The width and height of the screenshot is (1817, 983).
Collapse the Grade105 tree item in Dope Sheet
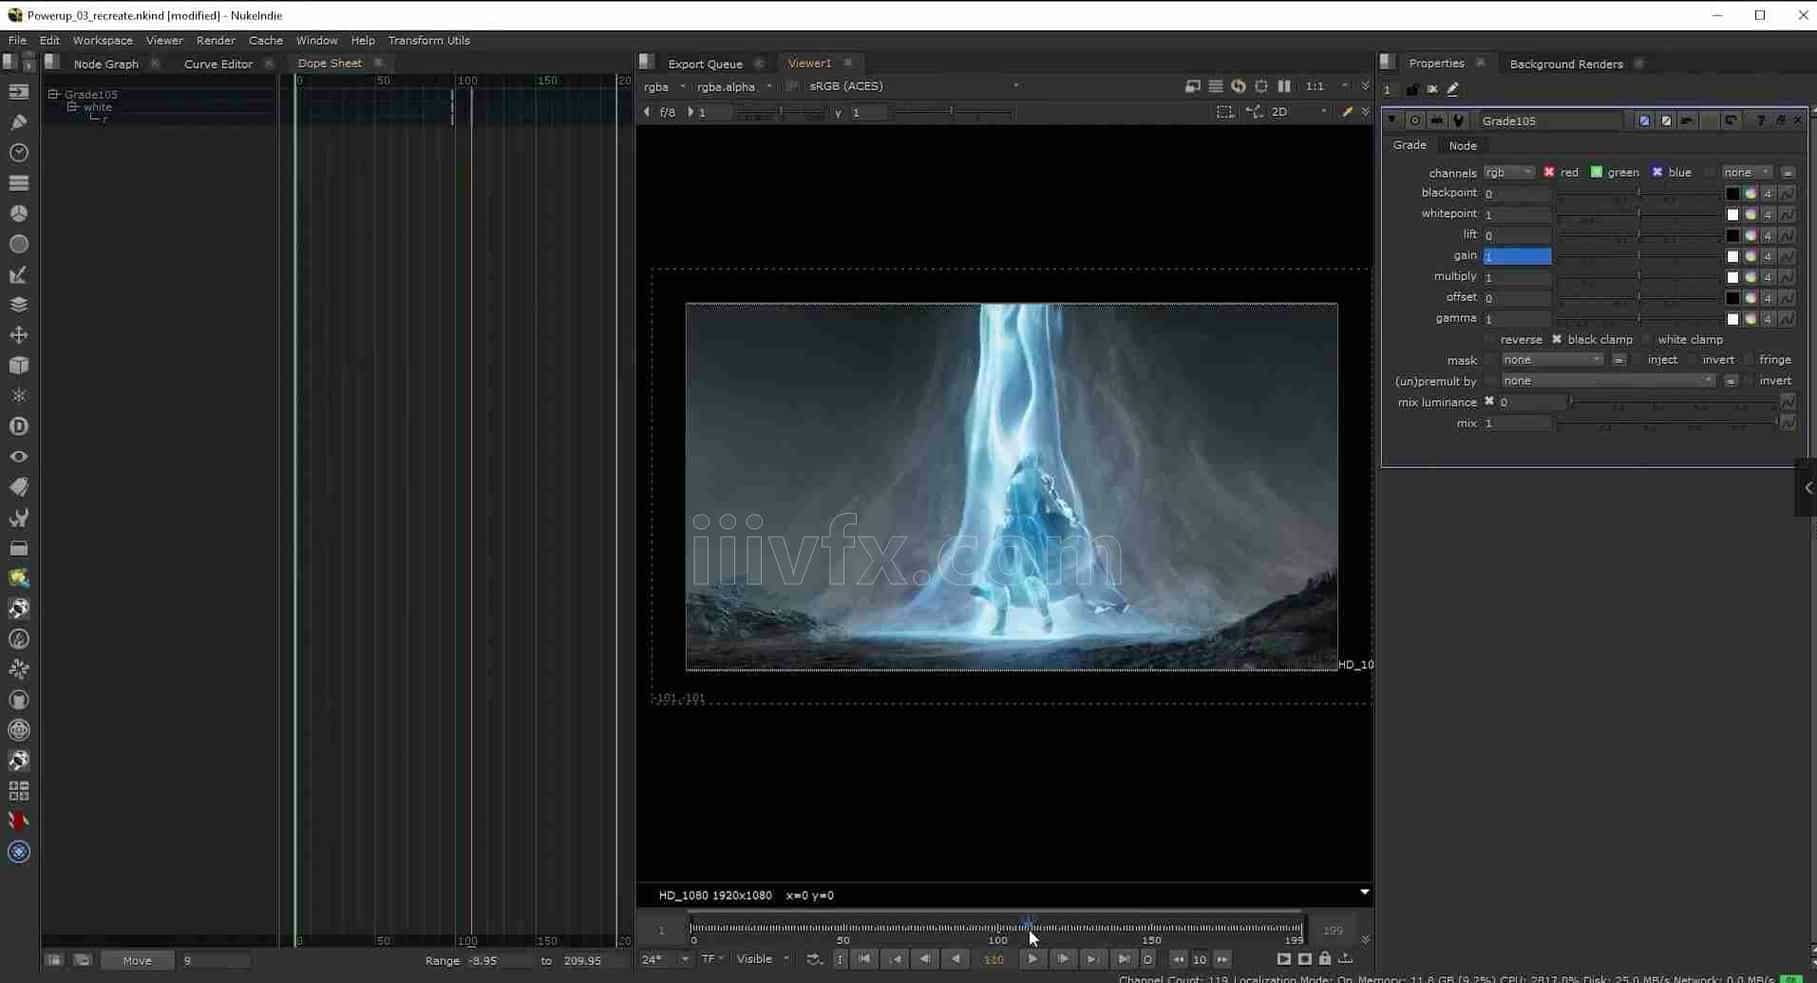tap(54, 94)
